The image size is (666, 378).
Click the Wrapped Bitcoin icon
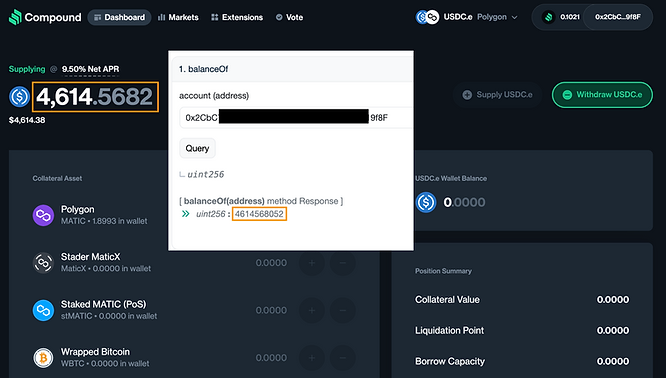tap(43, 358)
